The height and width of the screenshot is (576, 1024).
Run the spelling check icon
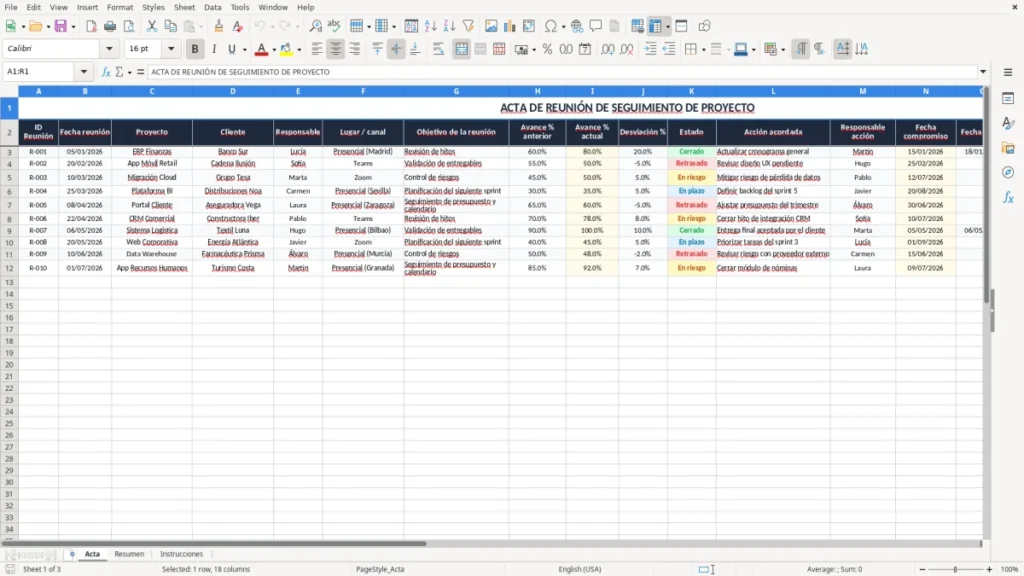[334, 26]
